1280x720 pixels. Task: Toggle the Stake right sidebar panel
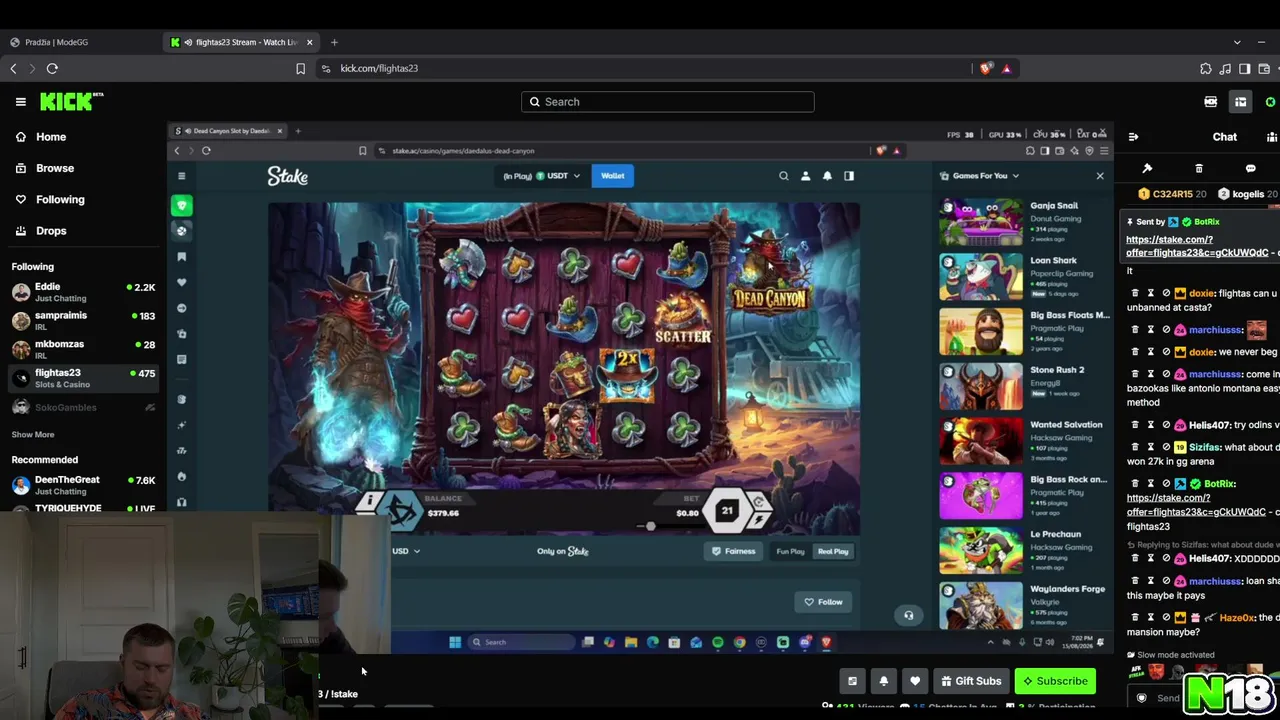tap(849, 176)
